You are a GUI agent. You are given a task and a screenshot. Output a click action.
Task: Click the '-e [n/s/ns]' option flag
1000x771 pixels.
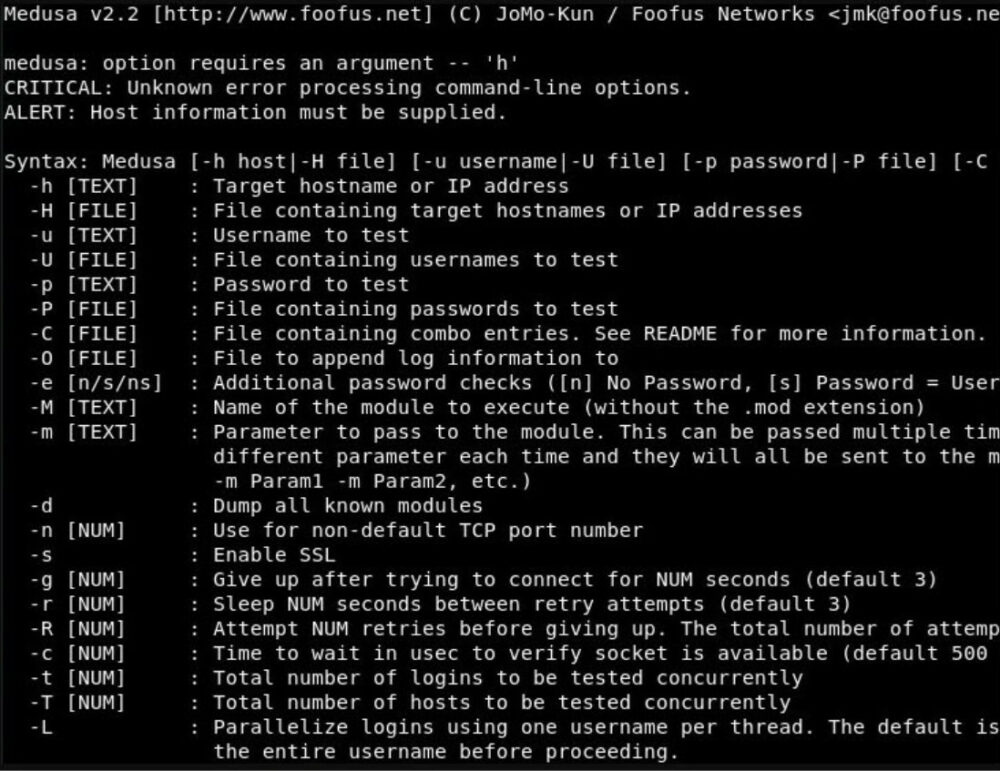tap(96, 383)
